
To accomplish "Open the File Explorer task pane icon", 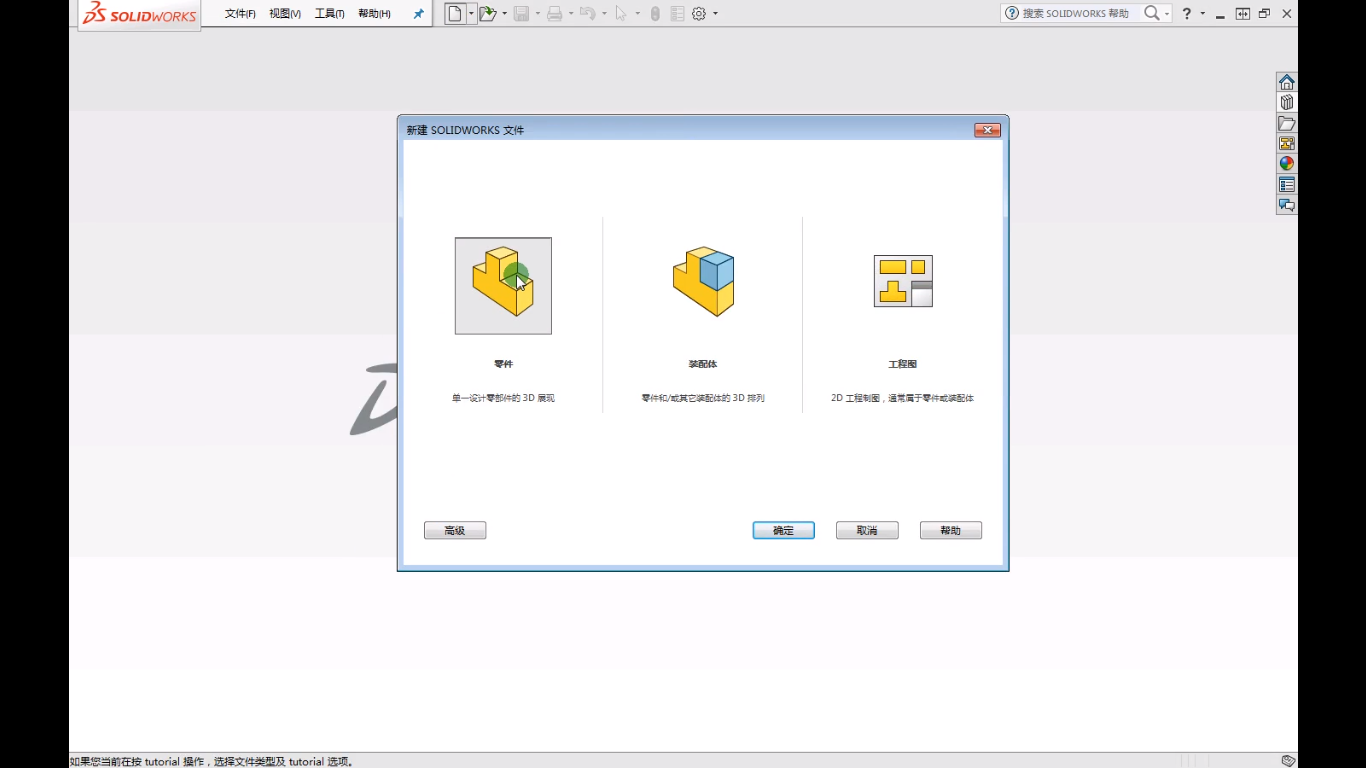I will click(1287, 123).
